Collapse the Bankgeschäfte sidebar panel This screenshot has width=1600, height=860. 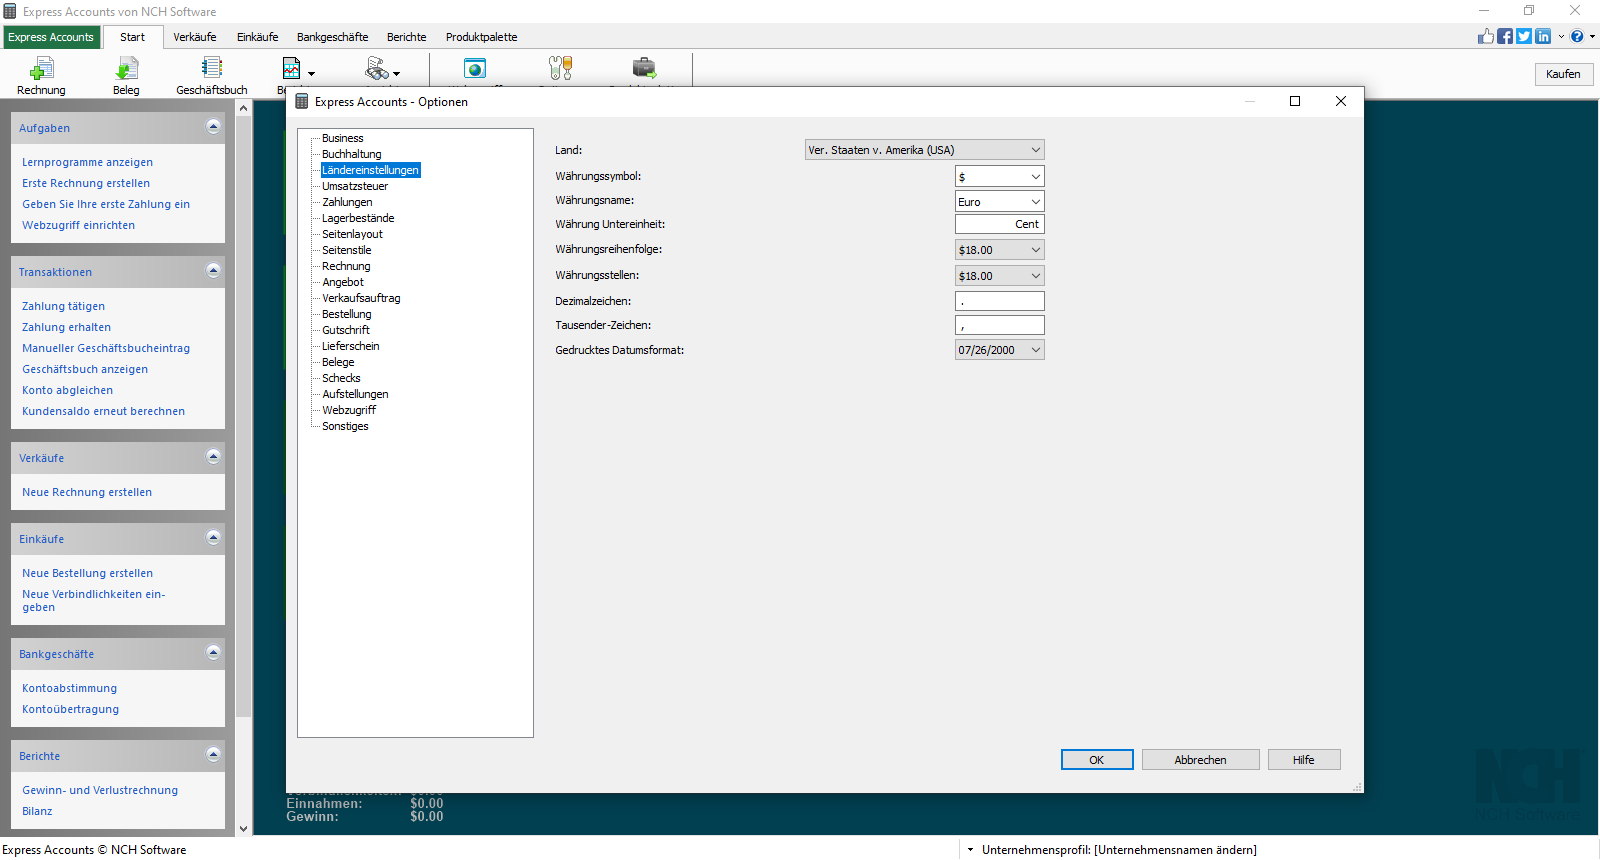pyautogui.click(x=213, y=652)
